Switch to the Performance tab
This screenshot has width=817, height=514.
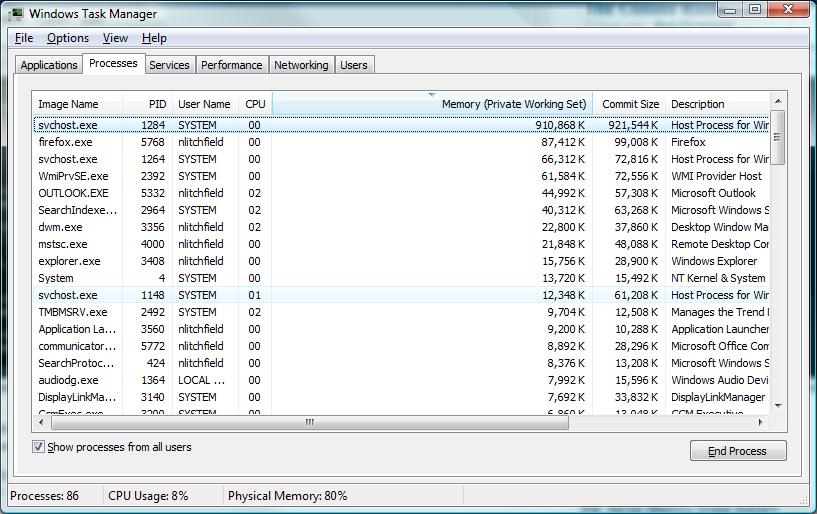point(231,65)
